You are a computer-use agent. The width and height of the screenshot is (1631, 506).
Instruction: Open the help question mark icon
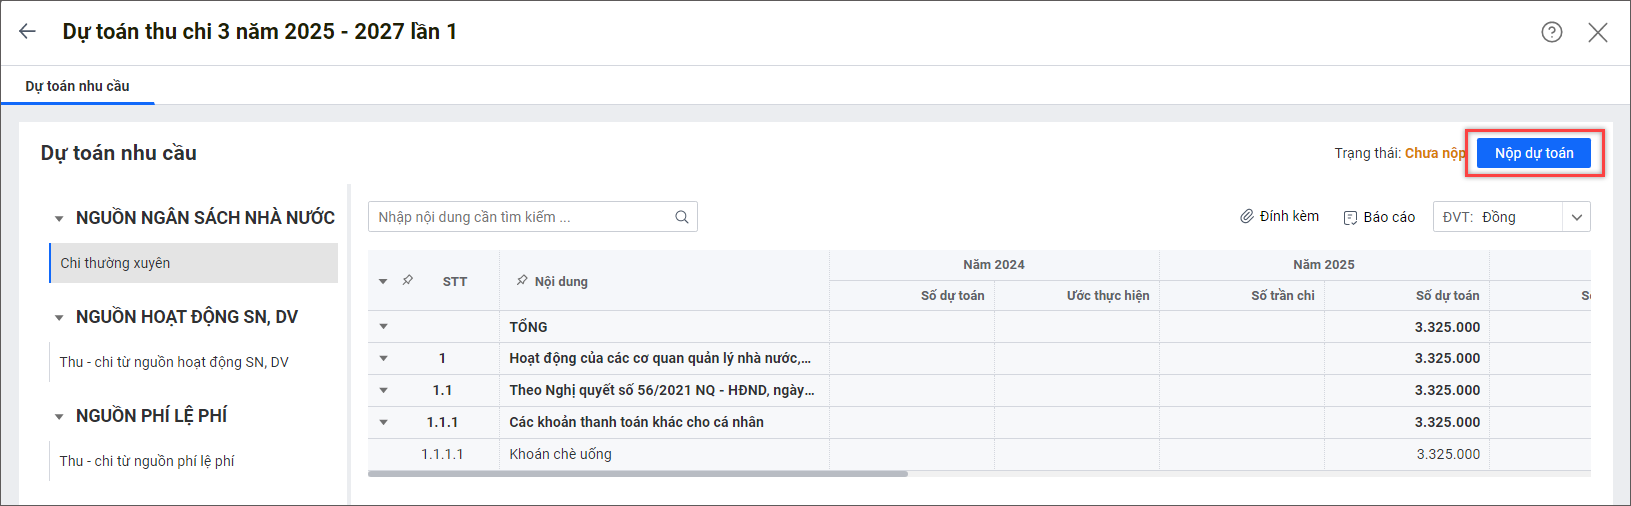pos(1551,32)
